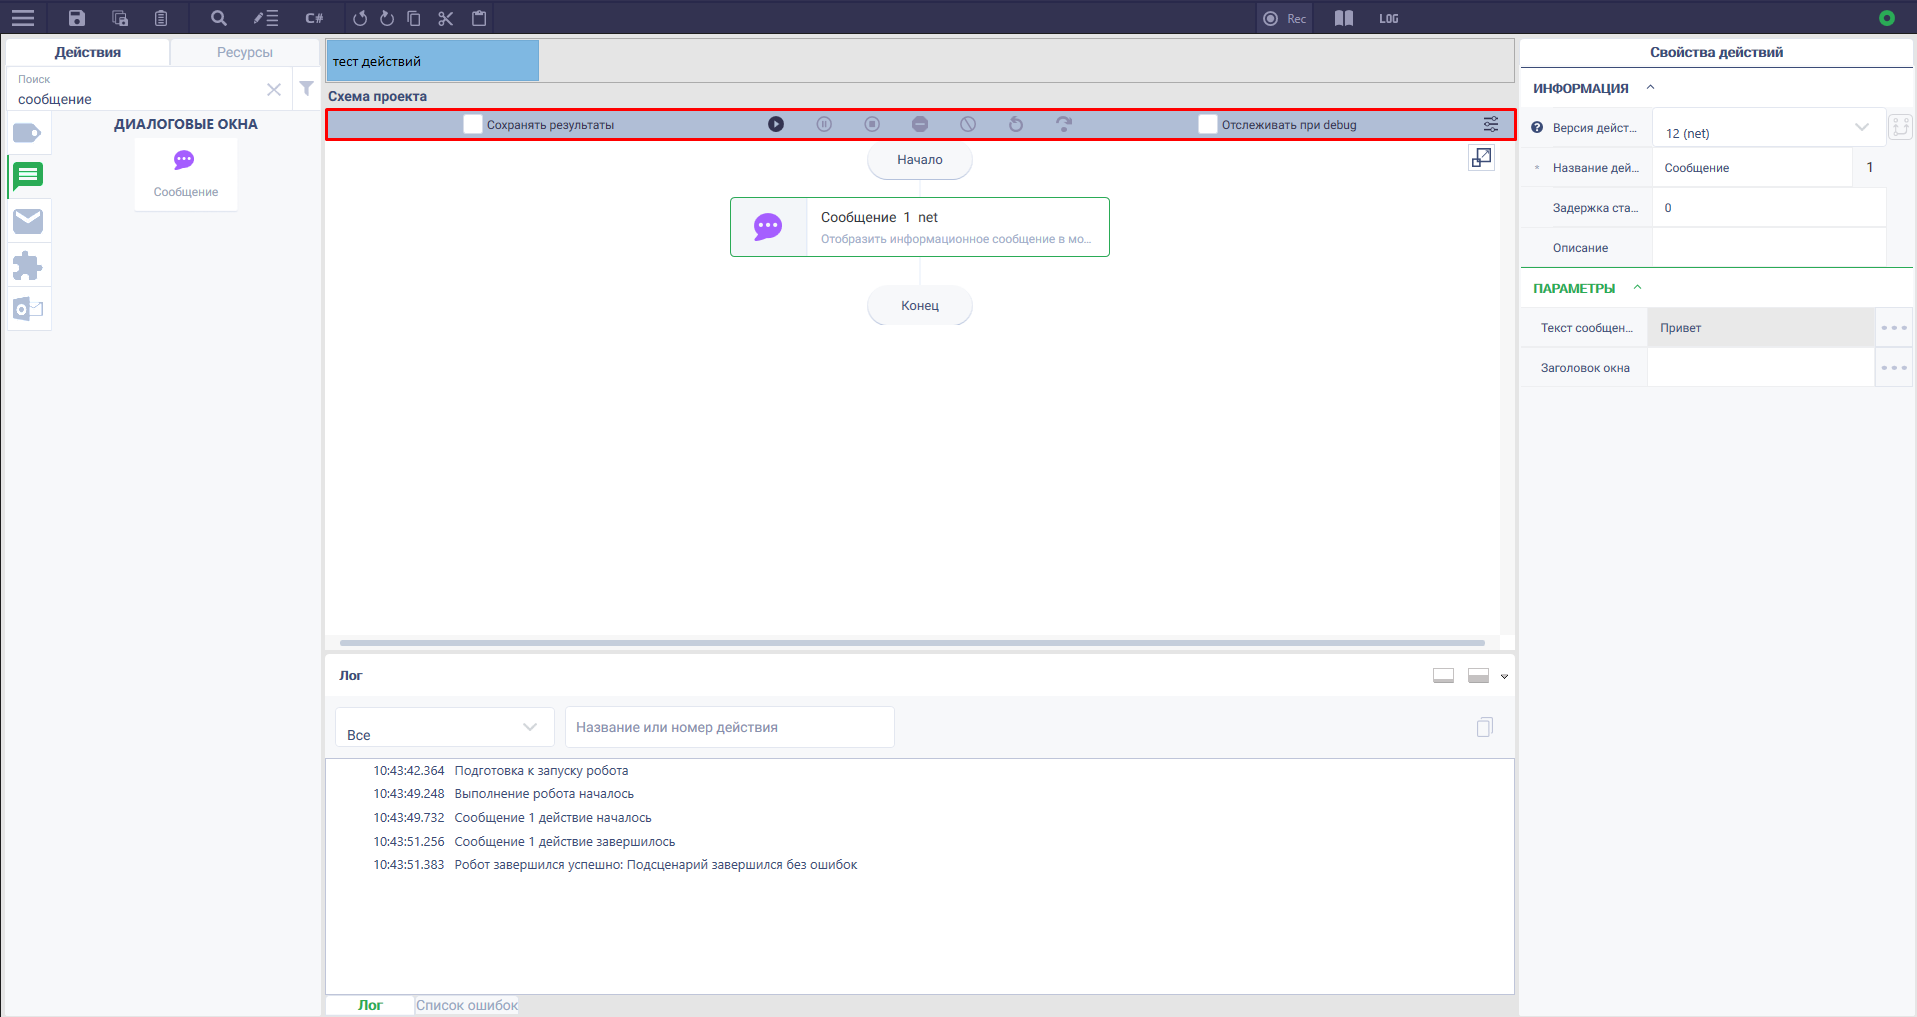This screenshot has height=1017, width=1917.
Task: Select the Начало node
Action: point(920,160)
